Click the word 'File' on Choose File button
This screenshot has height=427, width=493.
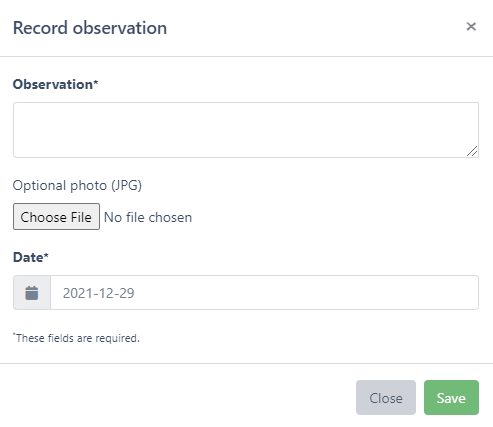point(81,217)
